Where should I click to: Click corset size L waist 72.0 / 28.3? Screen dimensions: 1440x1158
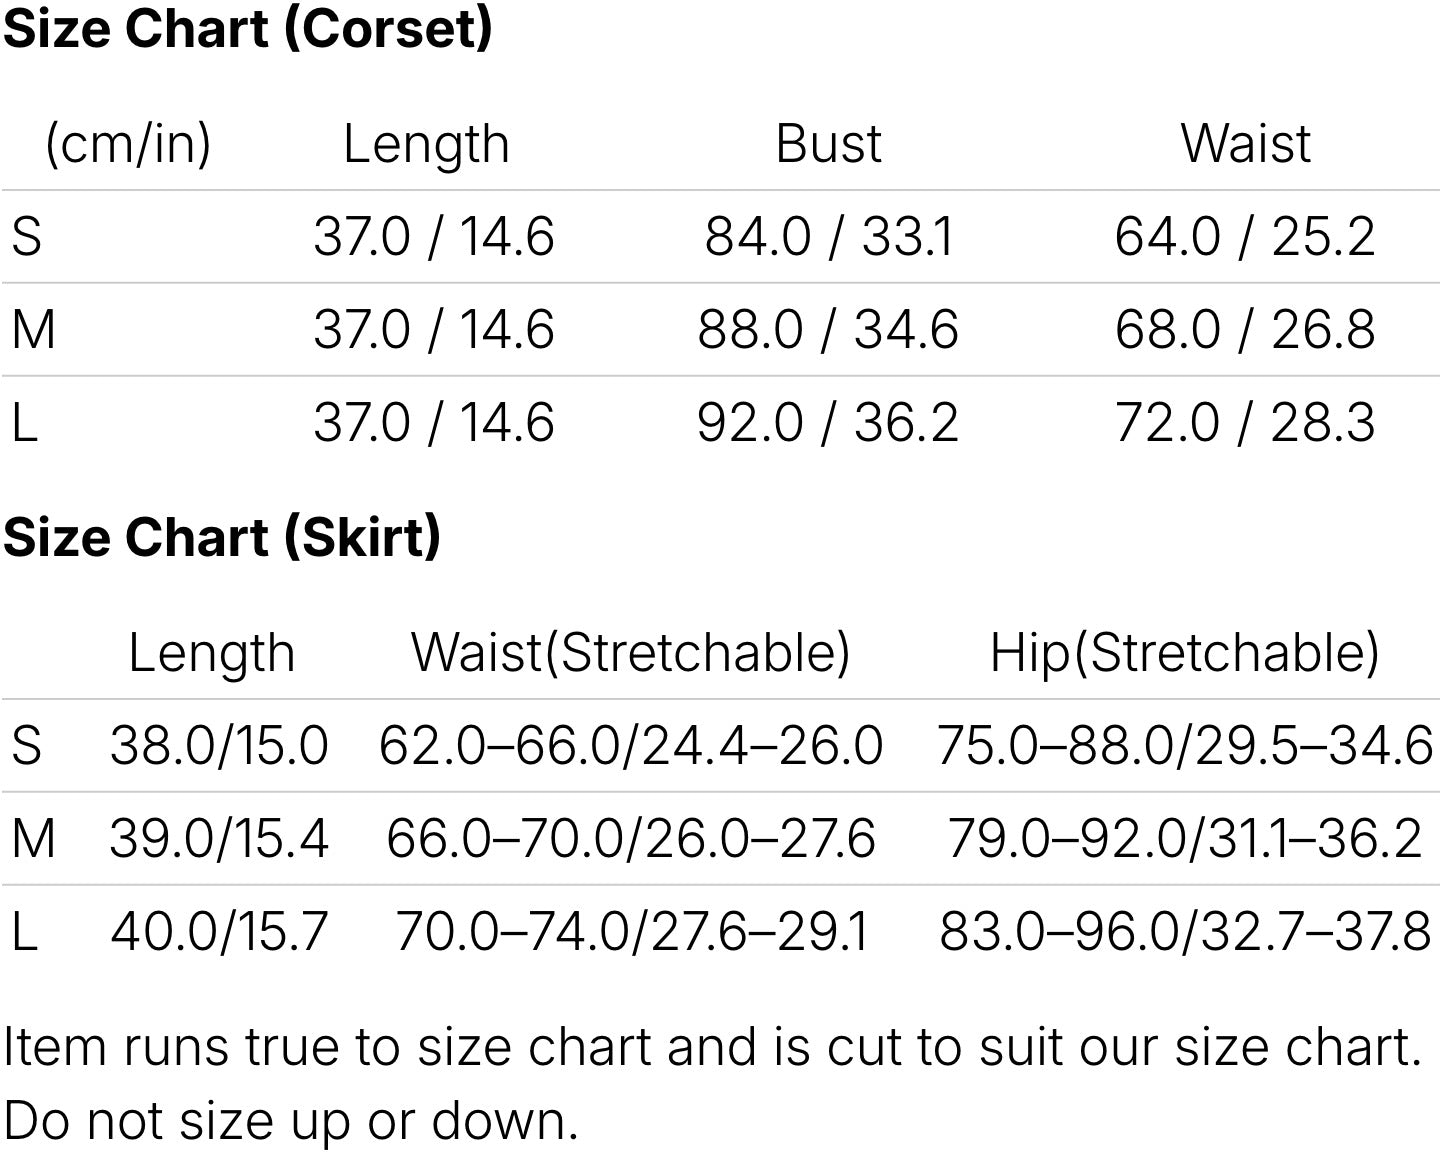(x=1245, y=422)
